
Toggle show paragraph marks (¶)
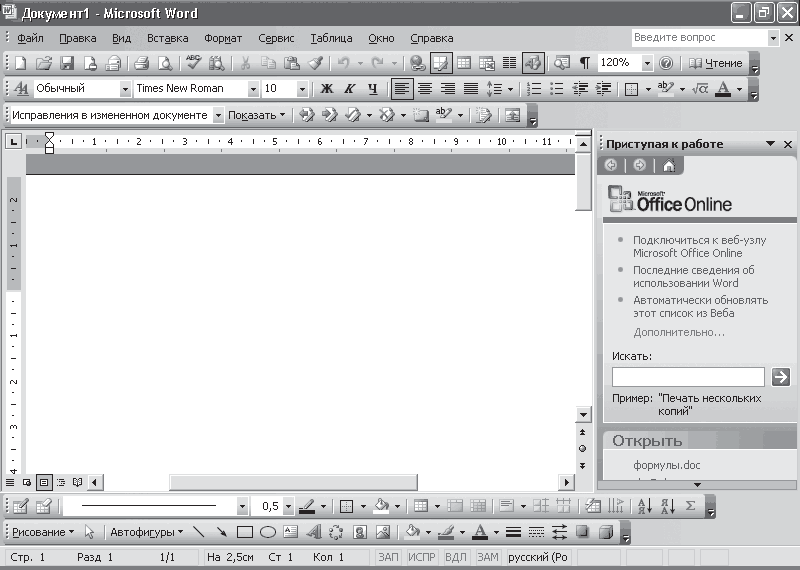[x=585, y=63]
